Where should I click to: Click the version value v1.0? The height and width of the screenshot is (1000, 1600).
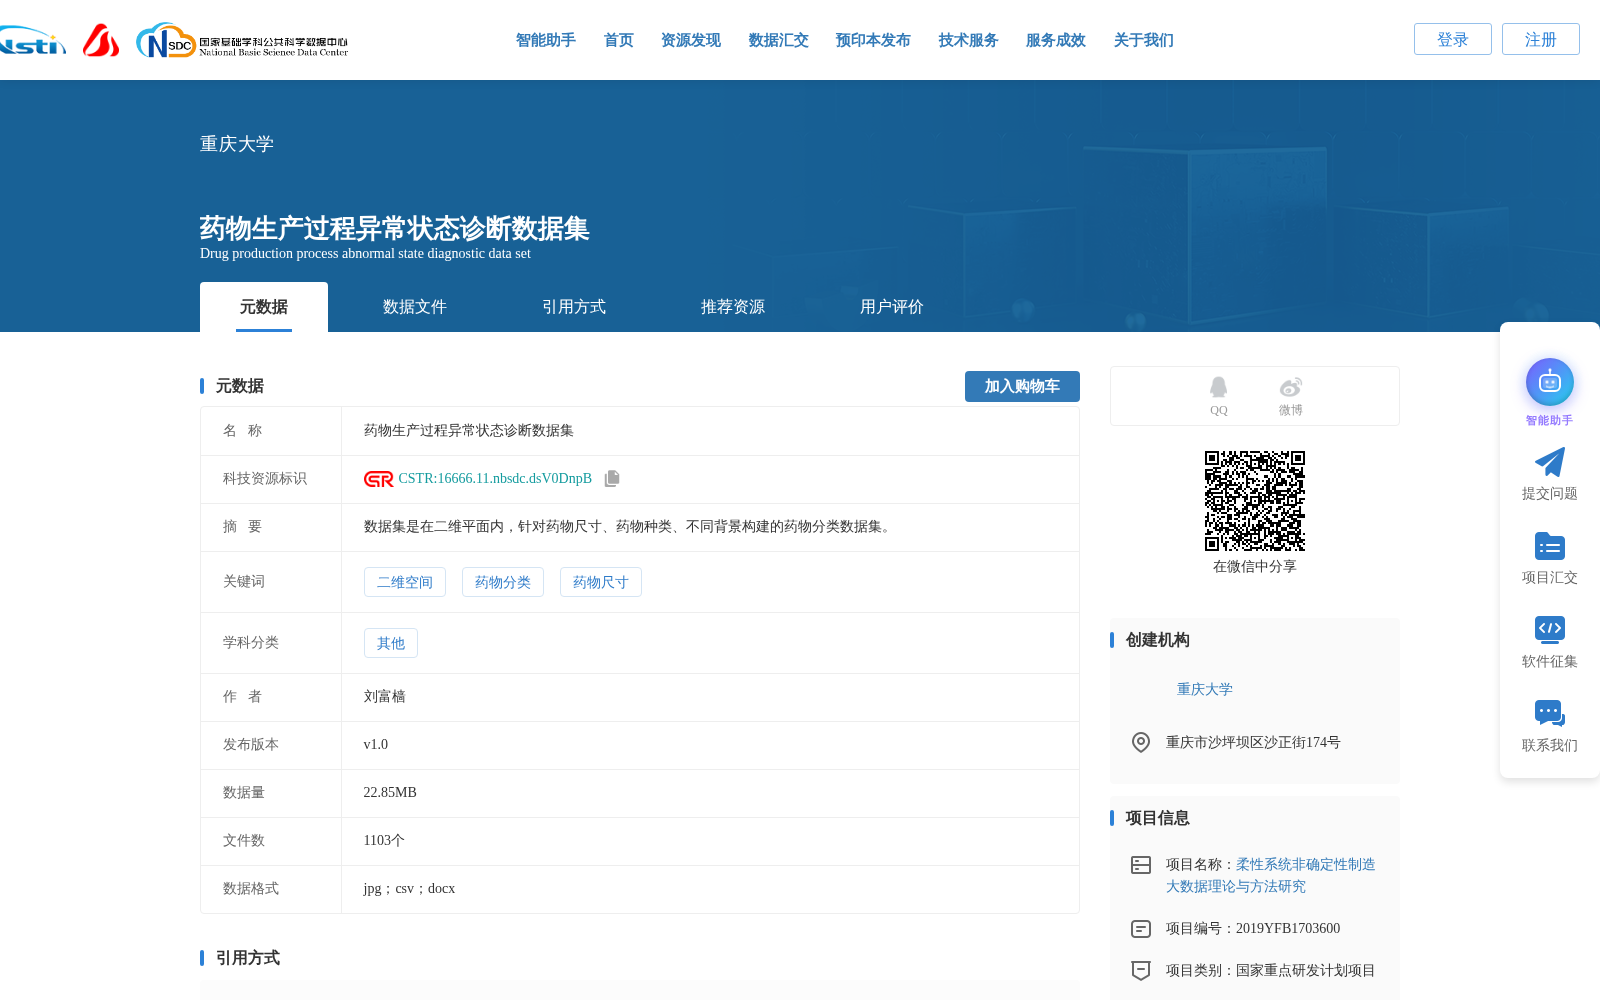376,745
